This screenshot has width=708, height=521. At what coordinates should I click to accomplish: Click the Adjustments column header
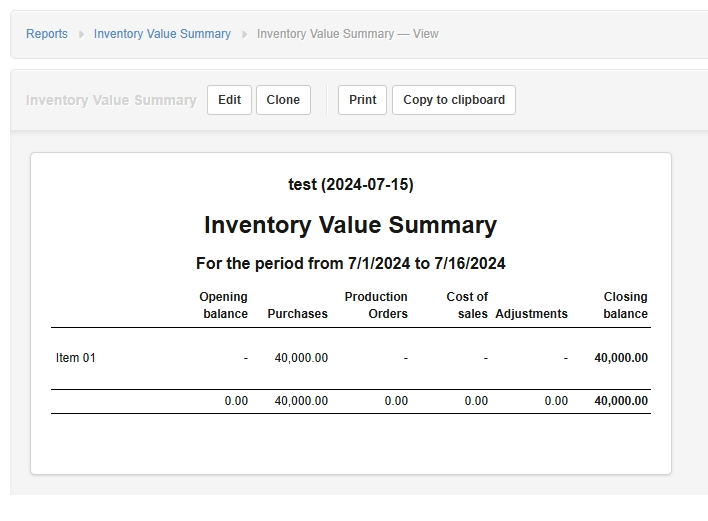(x=531, y=314)
